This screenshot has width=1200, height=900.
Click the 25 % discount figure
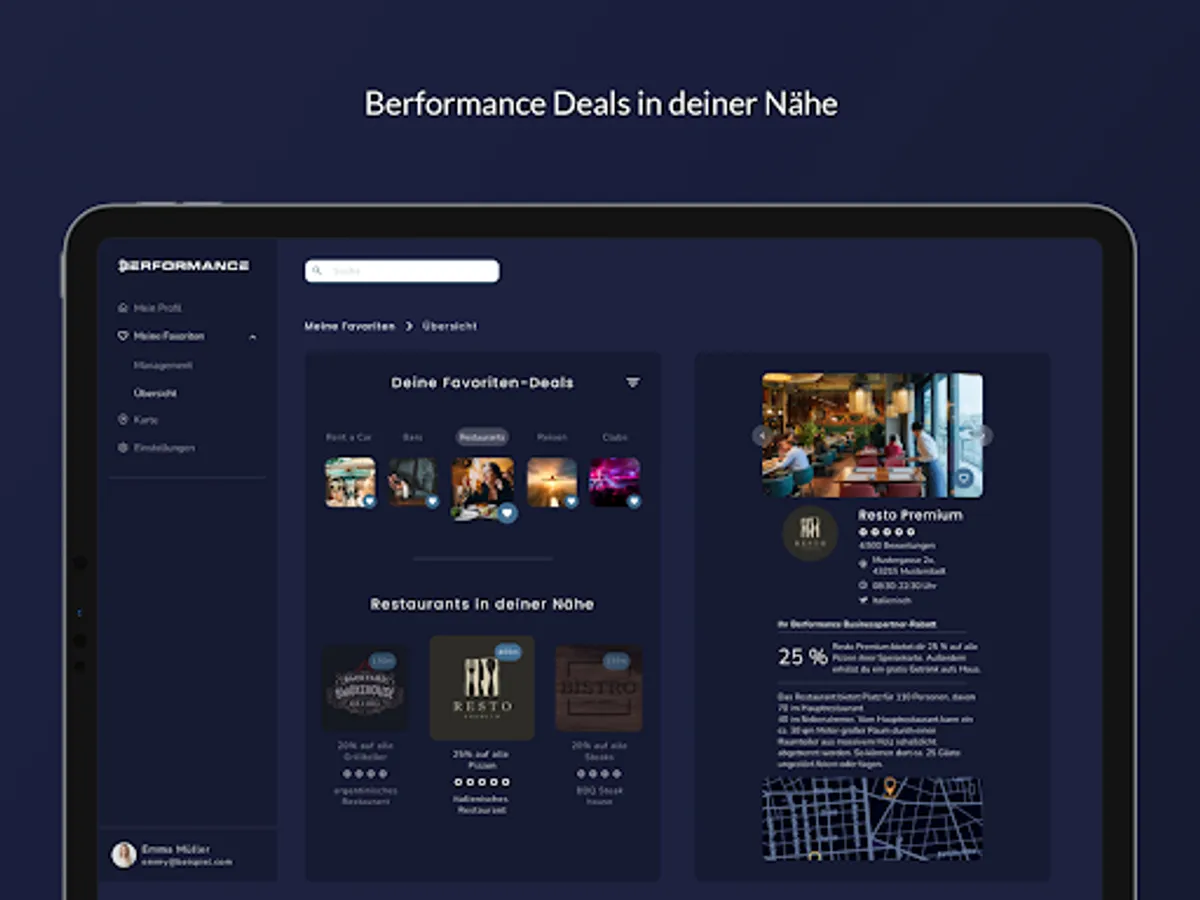click(x=803, y=657)
